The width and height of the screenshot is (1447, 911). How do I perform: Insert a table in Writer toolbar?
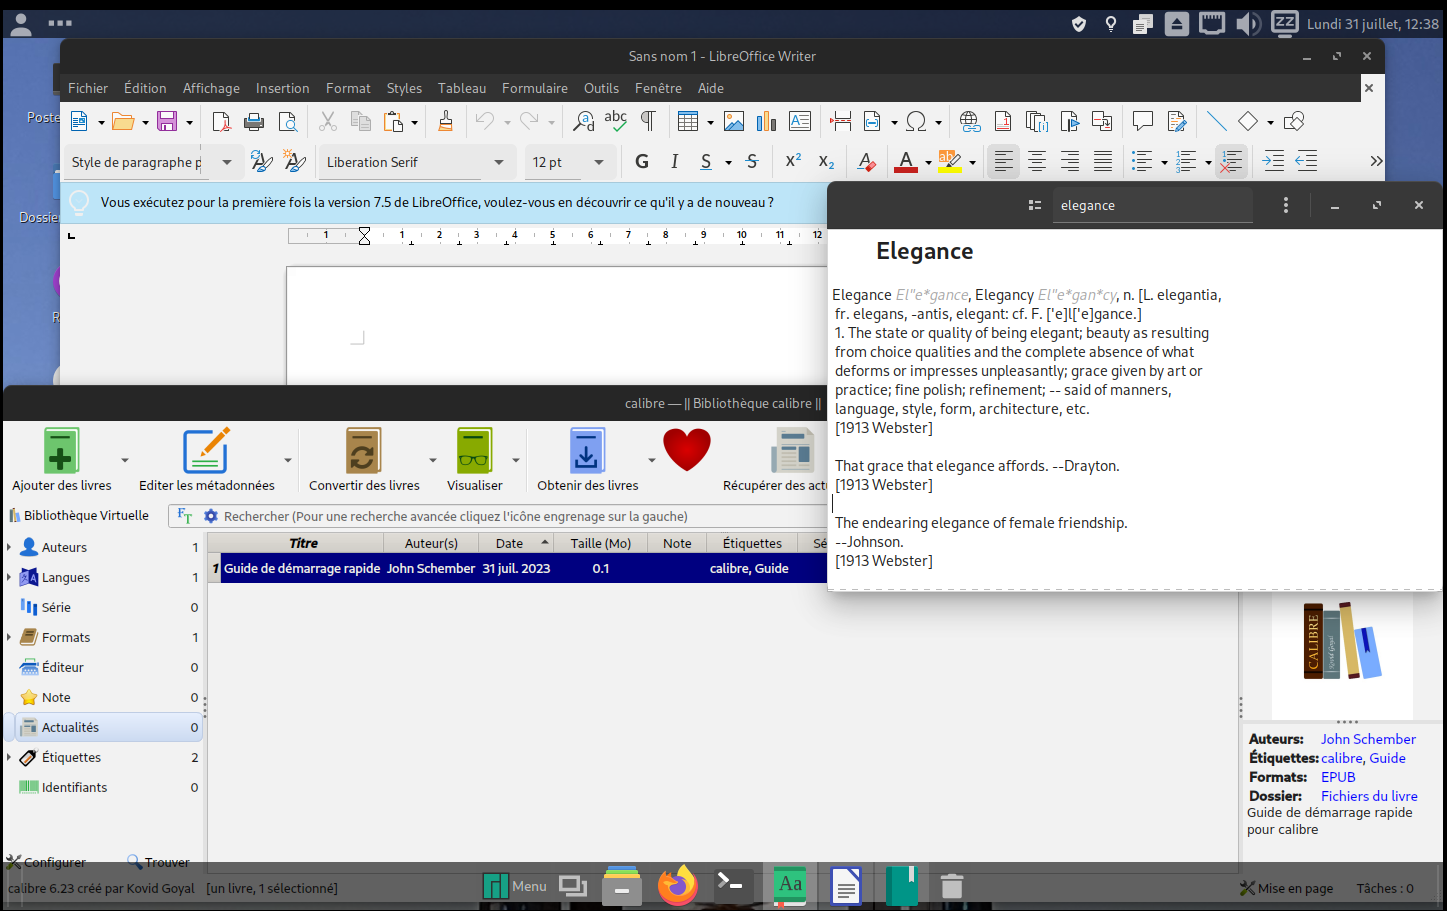point(687,122)
